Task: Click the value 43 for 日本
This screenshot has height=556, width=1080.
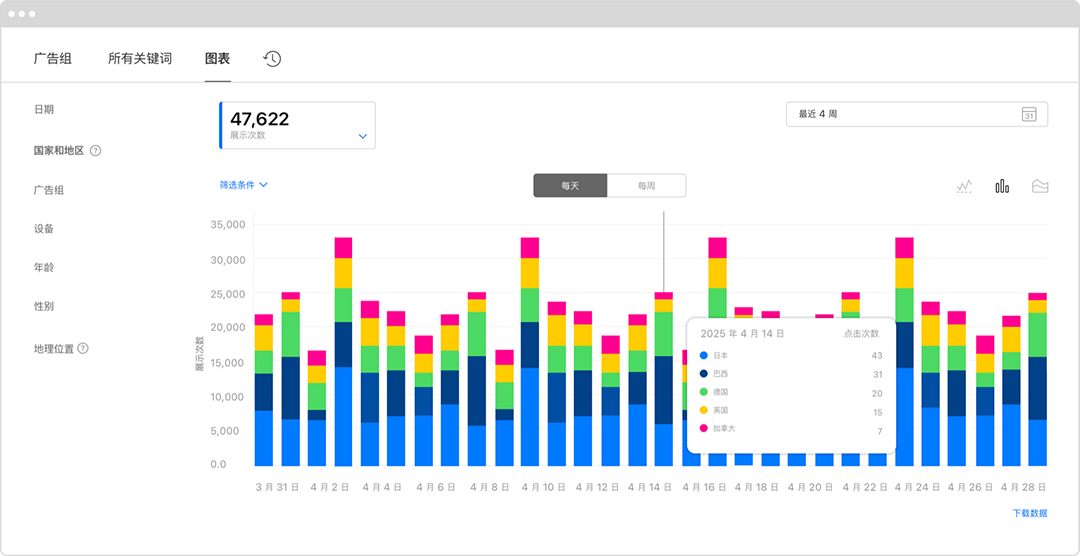Action: (x=876, y=356)
